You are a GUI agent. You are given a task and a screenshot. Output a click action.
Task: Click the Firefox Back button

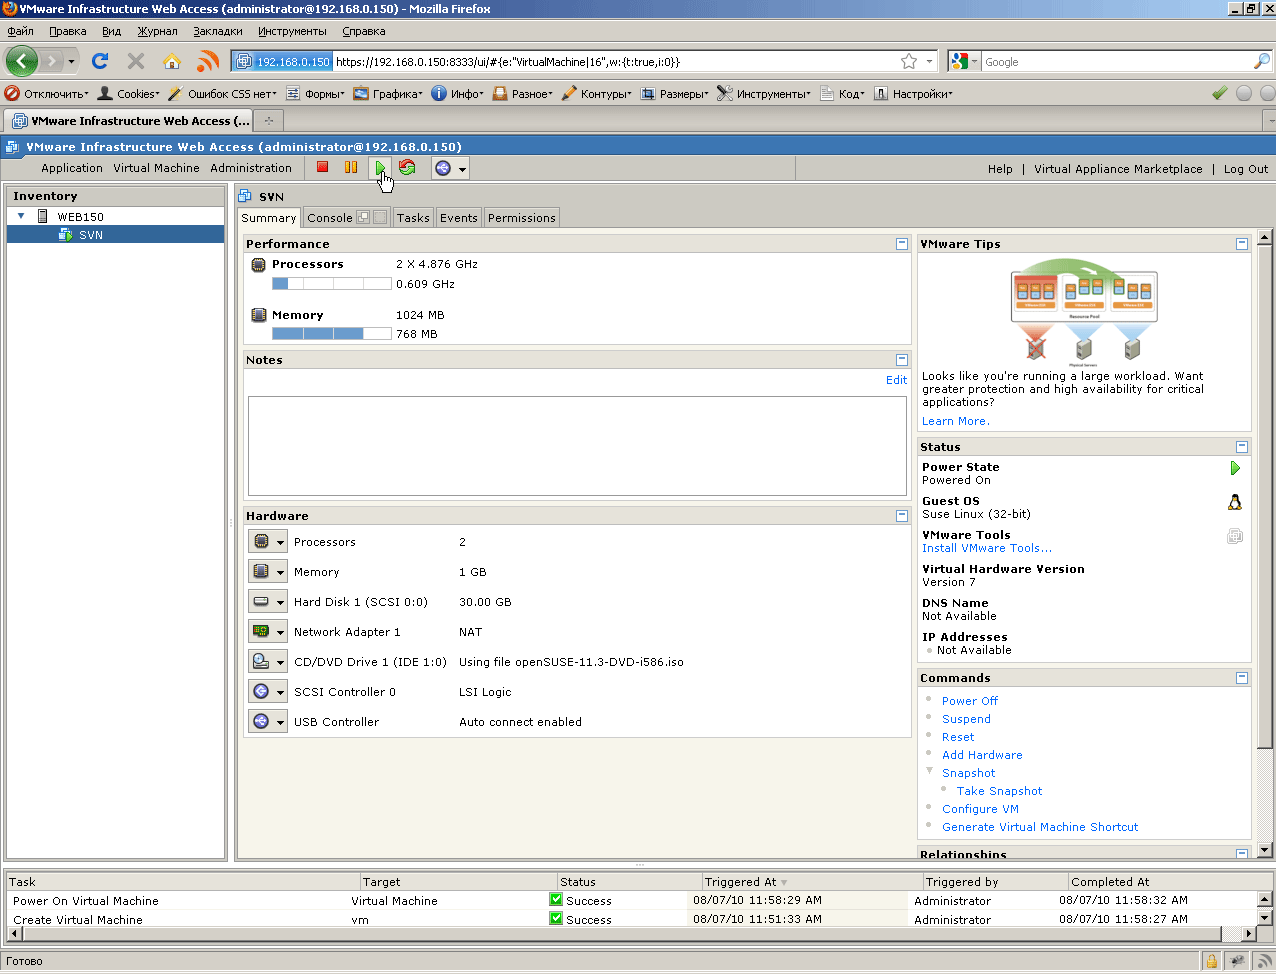(22, 61)
